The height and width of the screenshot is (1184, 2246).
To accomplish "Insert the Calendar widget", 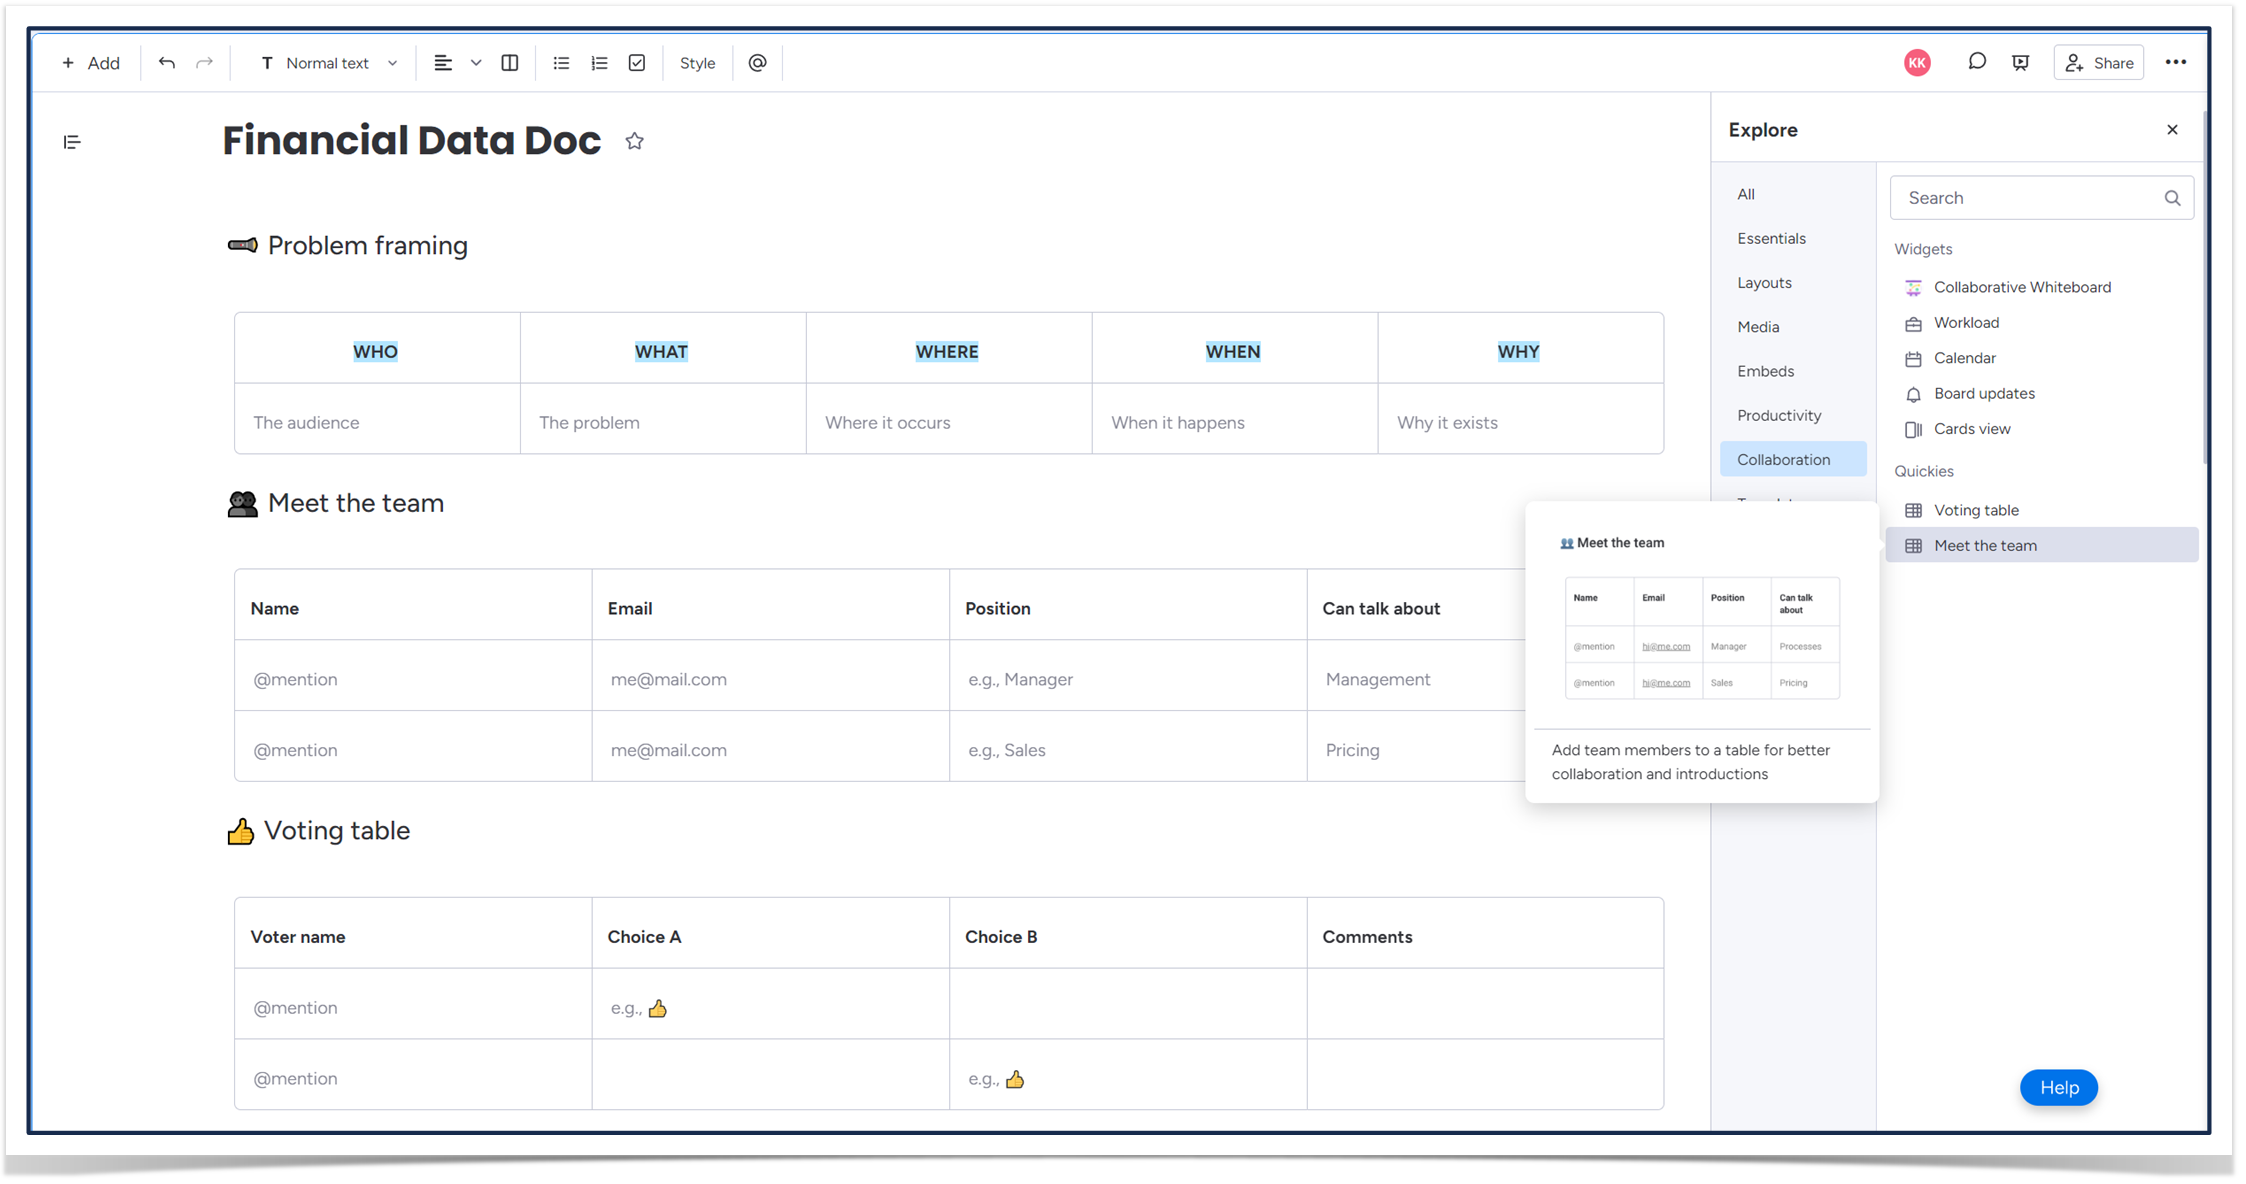I will pos(2041,358).
